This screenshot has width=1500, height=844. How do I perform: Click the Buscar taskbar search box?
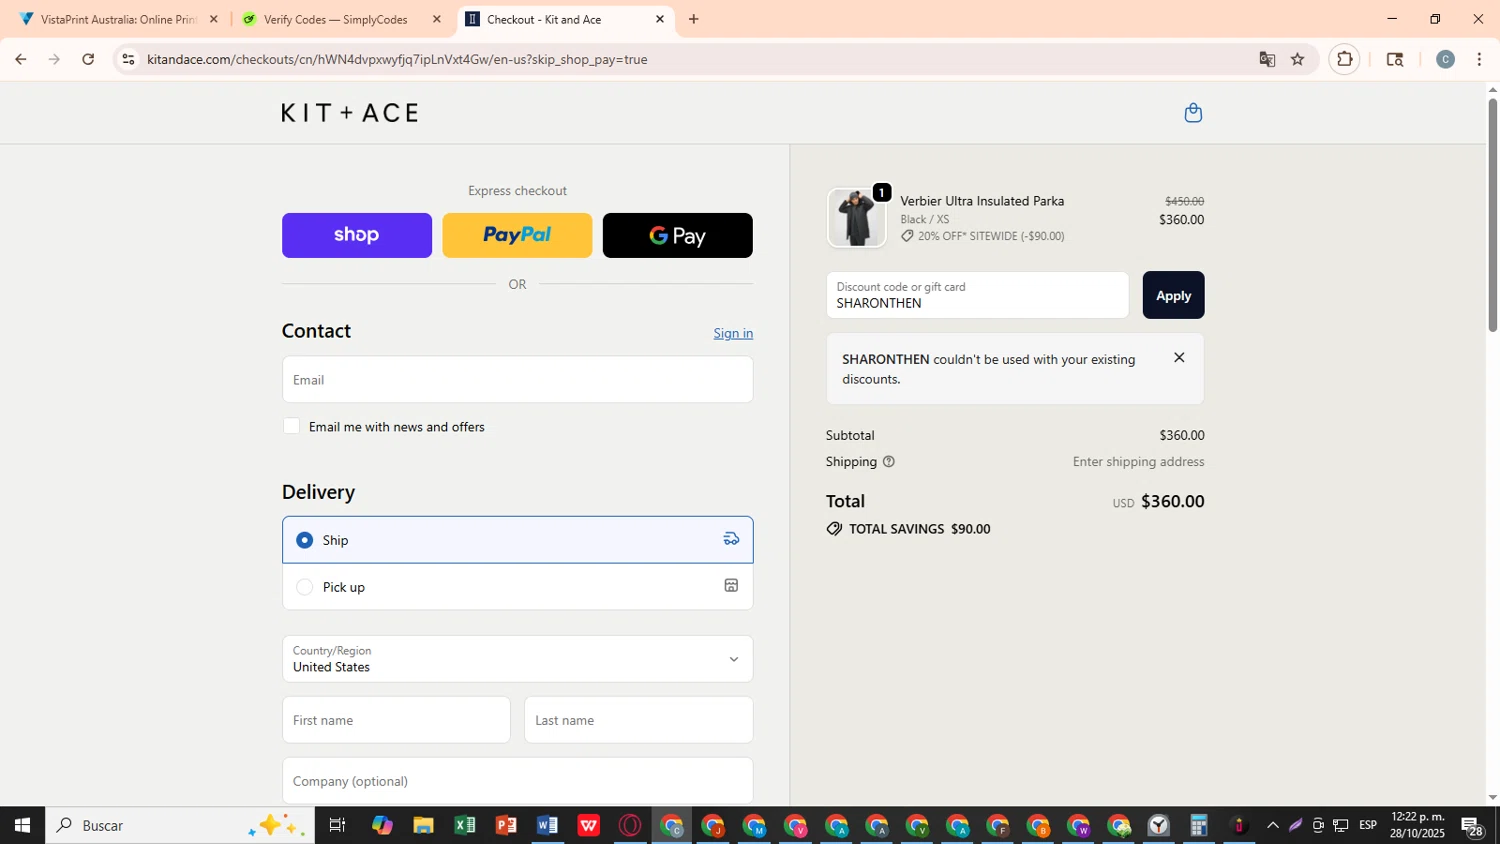180,825
